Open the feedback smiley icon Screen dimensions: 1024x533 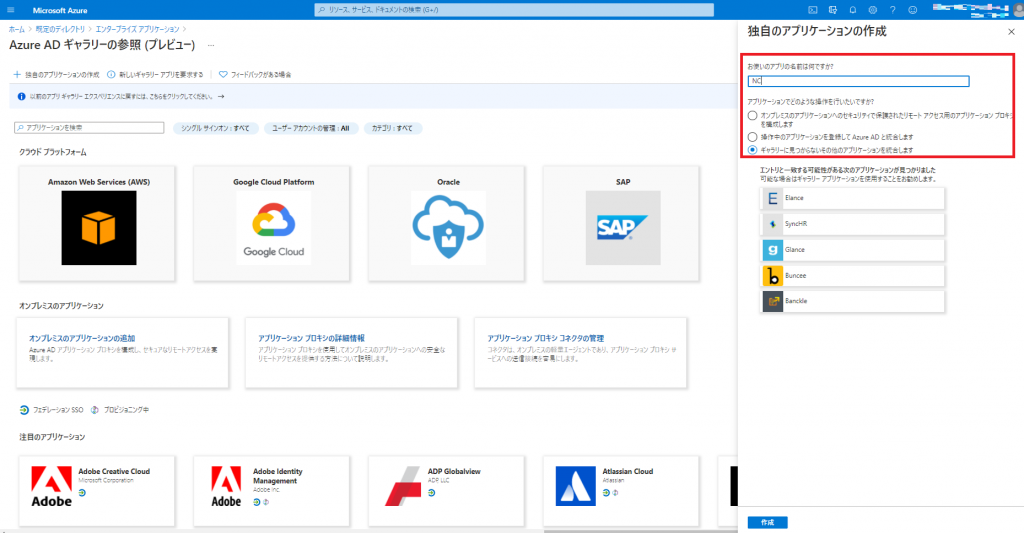click(913, 10)
